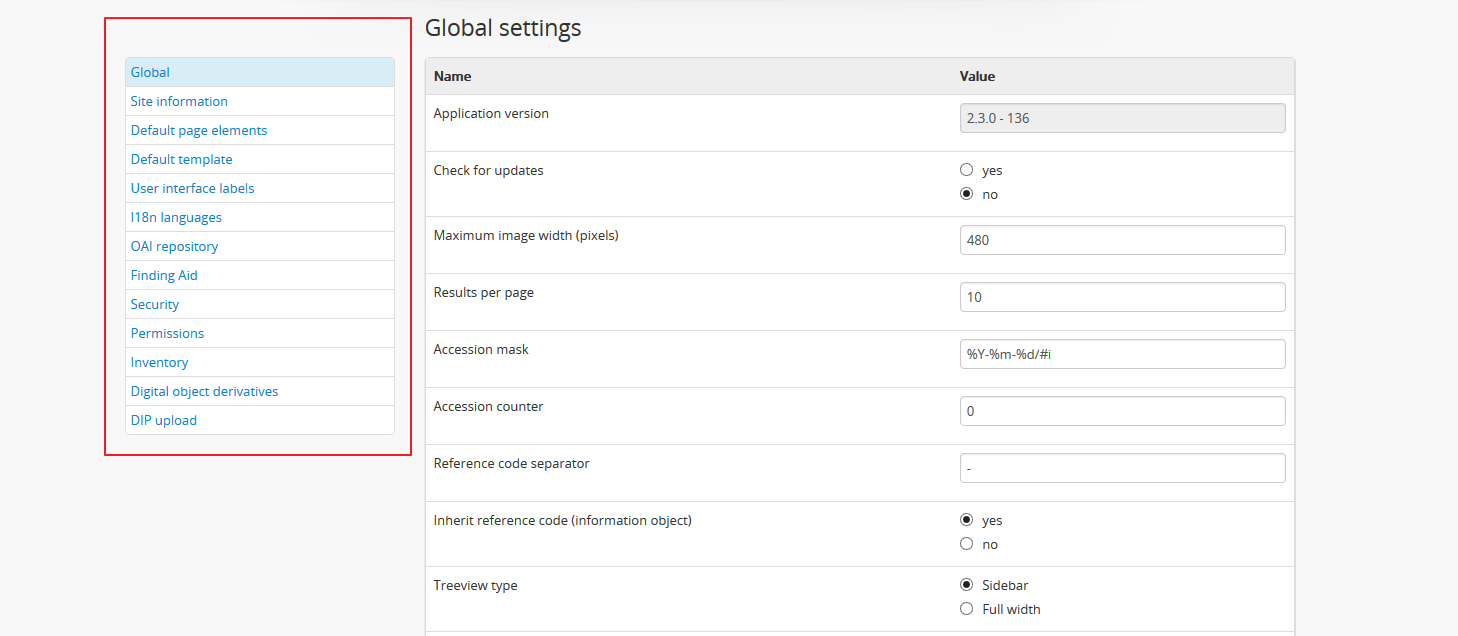The image size is (1458, 636).
Task: Open the Site information settings
Action: click(179, 101)
